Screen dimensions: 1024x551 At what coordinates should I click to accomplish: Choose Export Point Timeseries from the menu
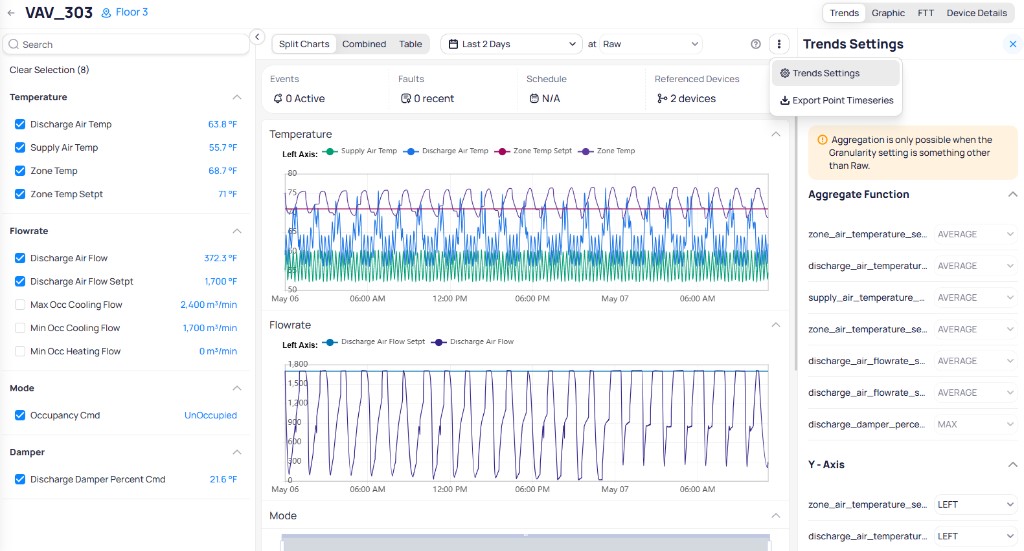[836, 101]
